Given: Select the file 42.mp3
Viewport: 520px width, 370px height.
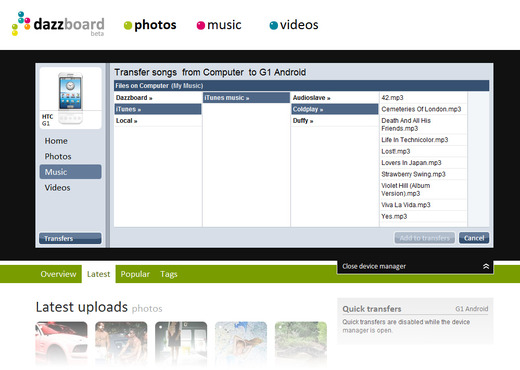Looking at the screenshot, I should [423, 98].
